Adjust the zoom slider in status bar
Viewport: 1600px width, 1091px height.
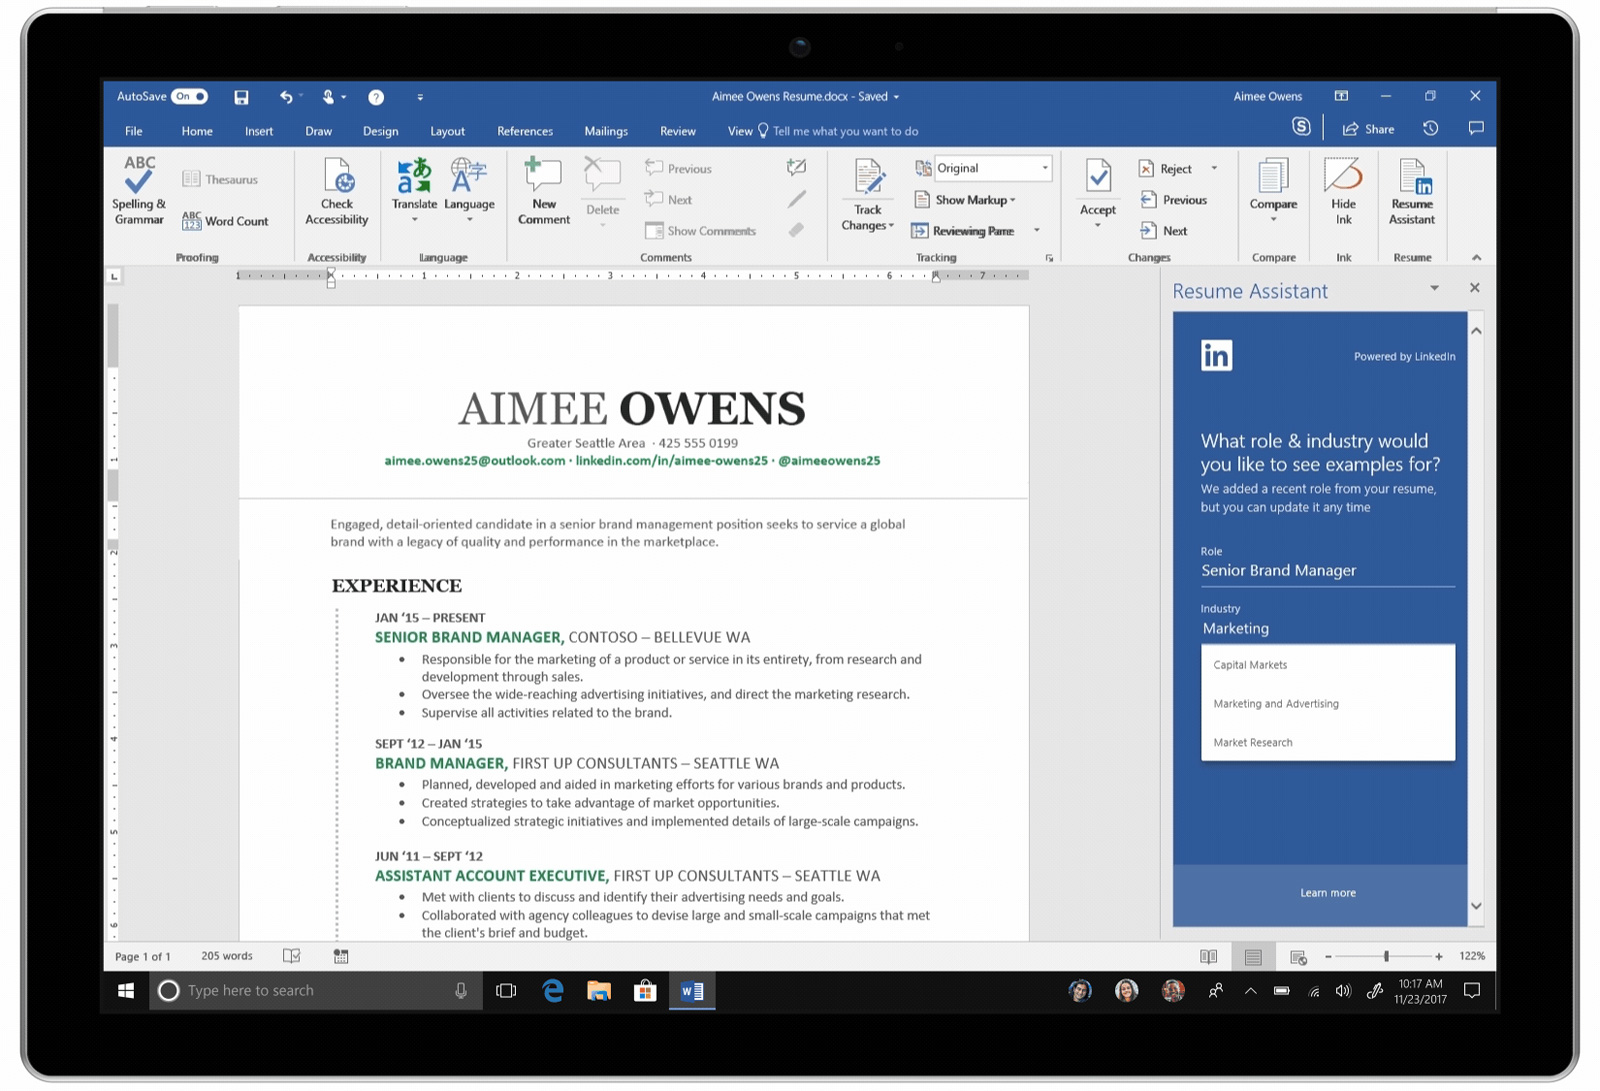[x=1386, y=957]
